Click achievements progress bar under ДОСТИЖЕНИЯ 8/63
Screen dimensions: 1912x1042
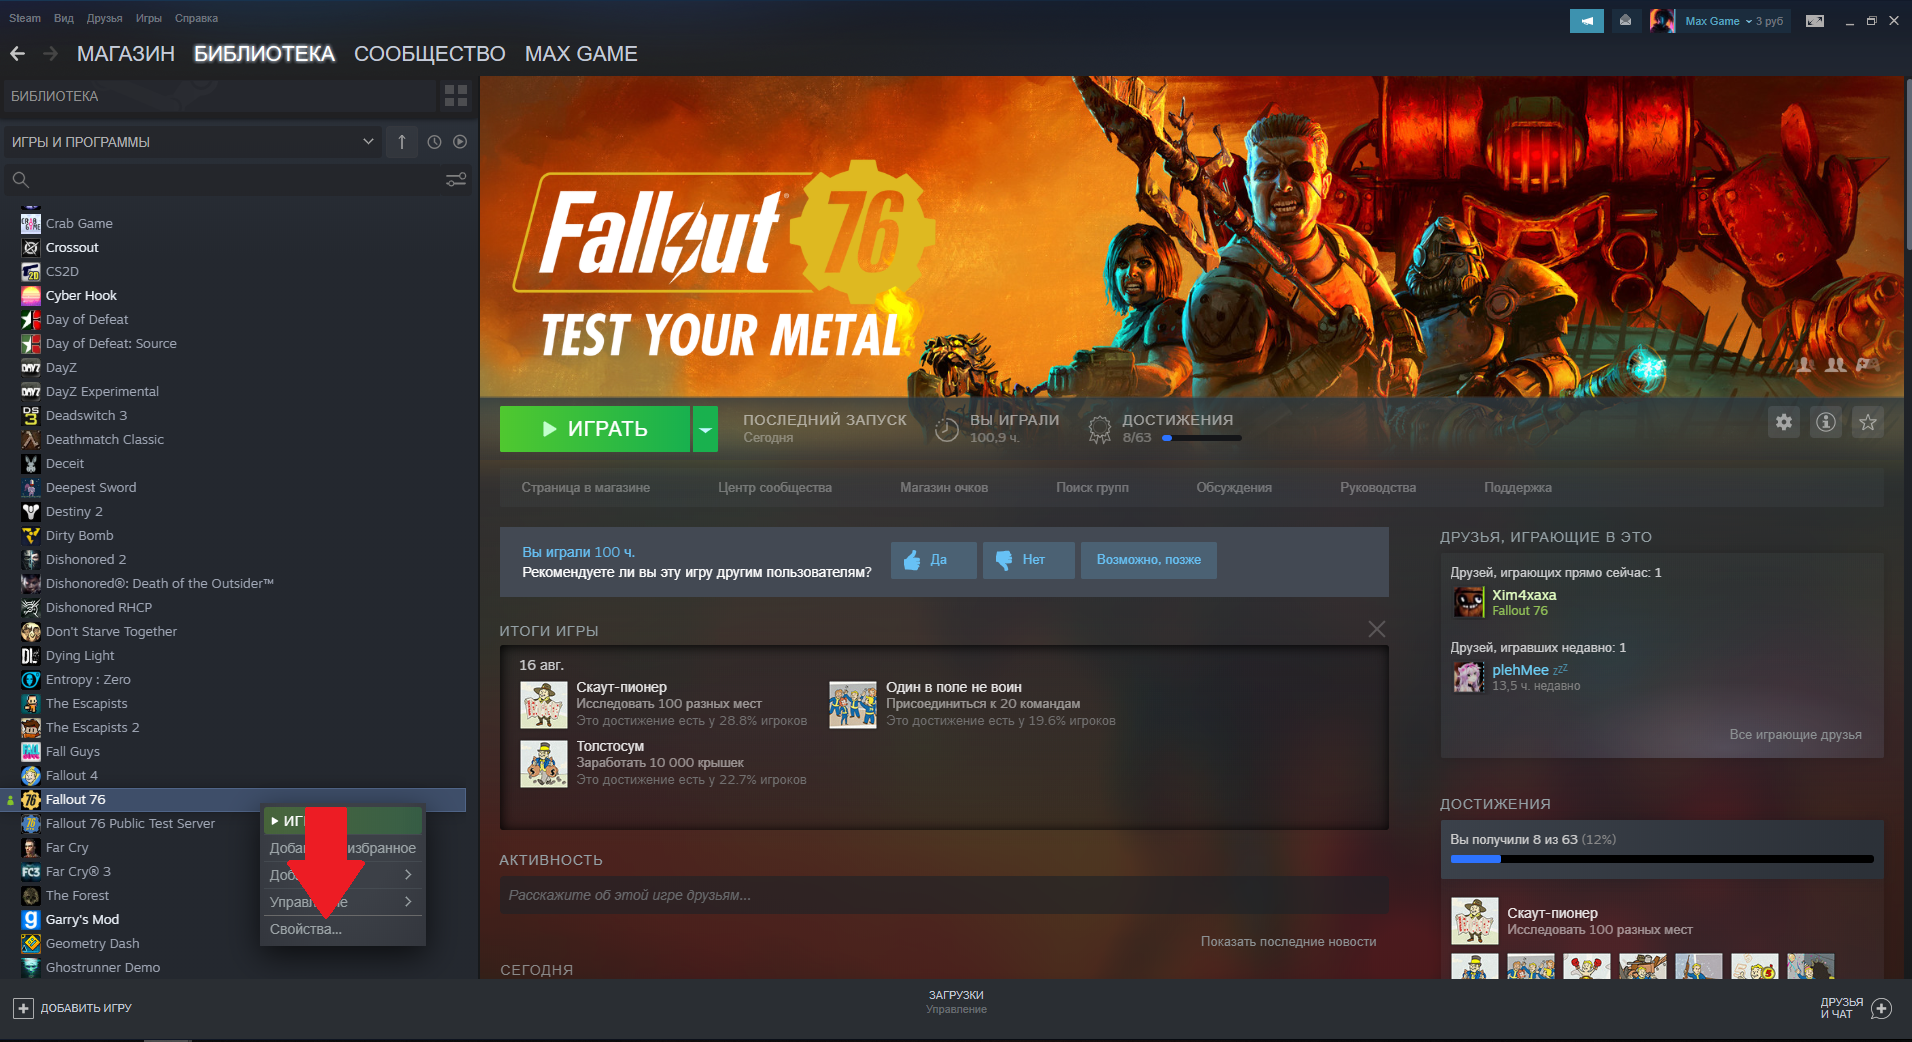pos(1202,438)
